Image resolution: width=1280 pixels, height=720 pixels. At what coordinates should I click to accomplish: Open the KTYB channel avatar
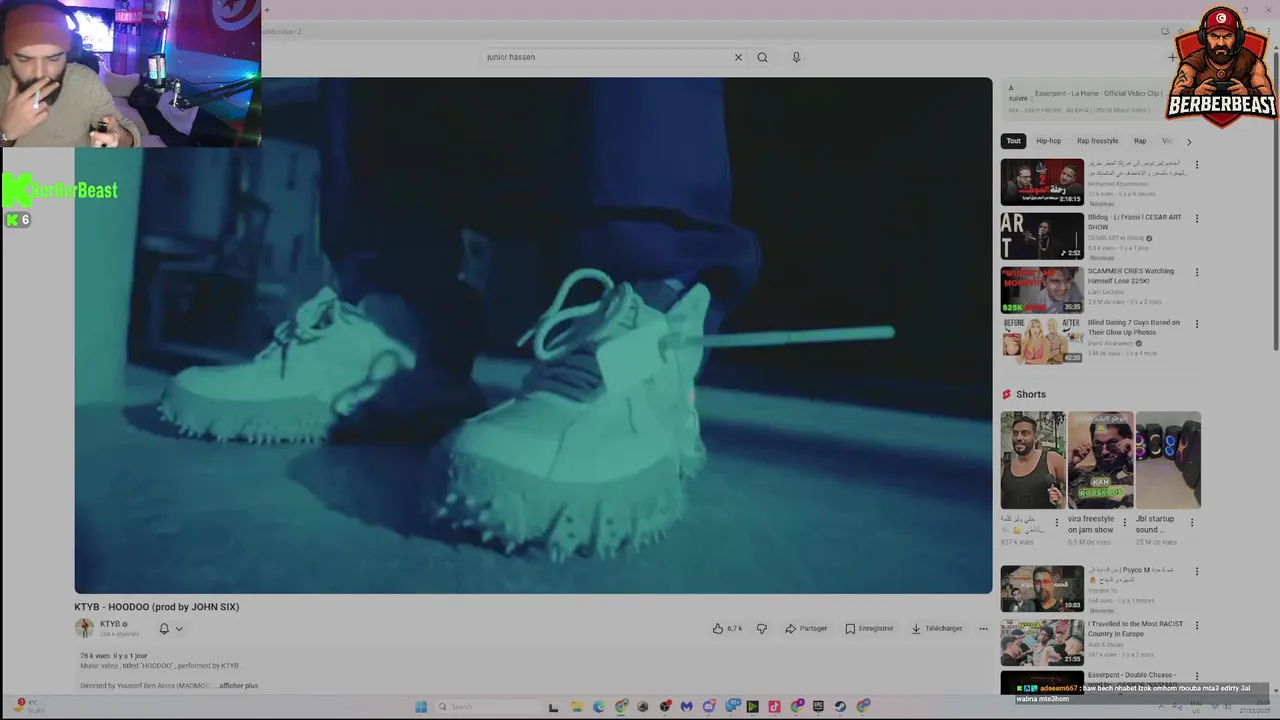point(84,628)
